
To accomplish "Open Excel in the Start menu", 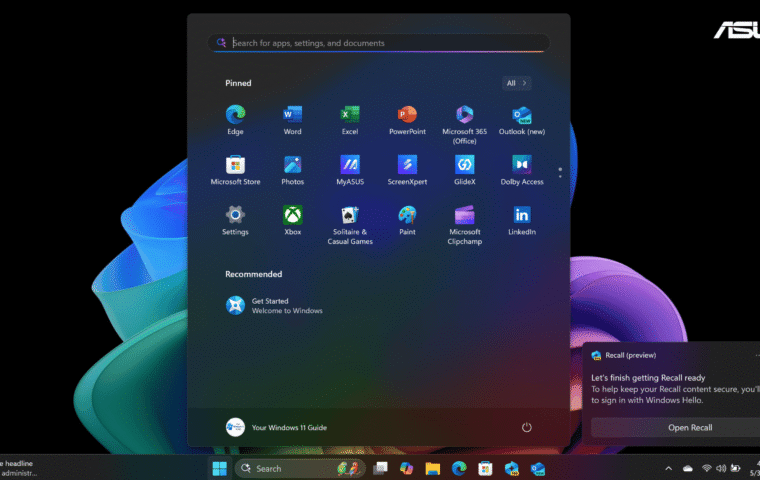I will pos(349,120).
